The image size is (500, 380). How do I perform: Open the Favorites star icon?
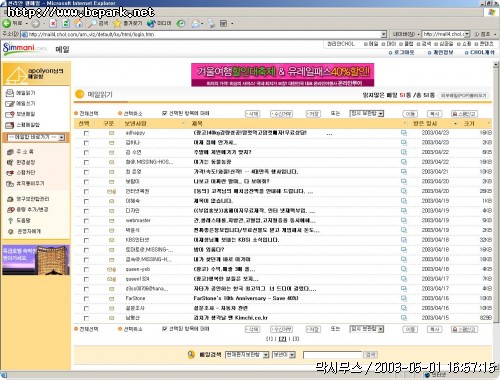point(117,23)
